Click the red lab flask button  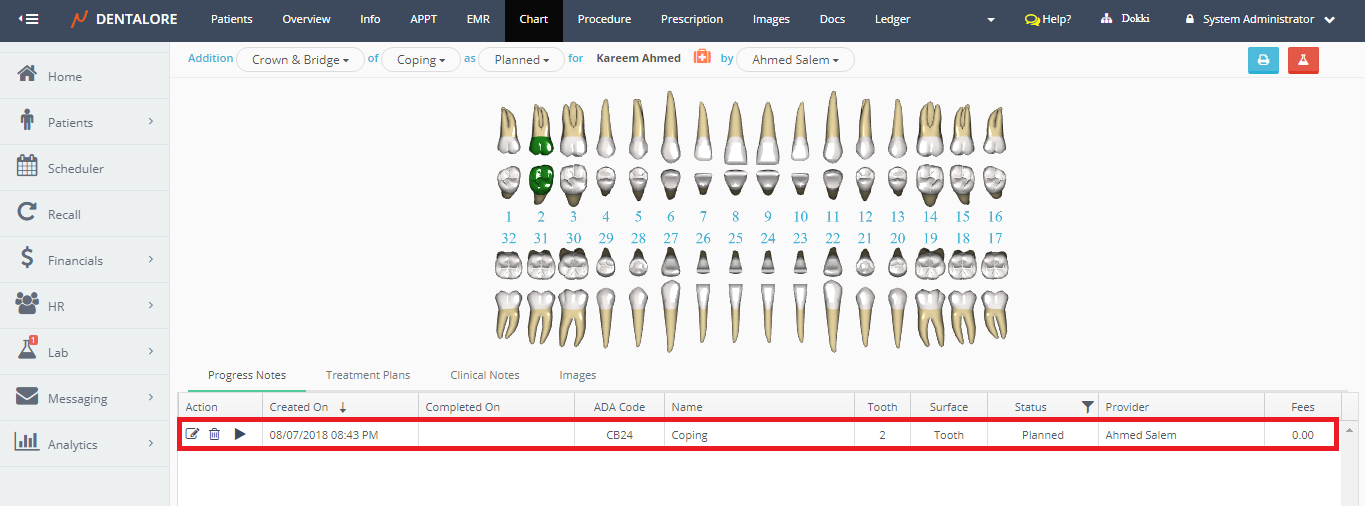pos(1303,60)
